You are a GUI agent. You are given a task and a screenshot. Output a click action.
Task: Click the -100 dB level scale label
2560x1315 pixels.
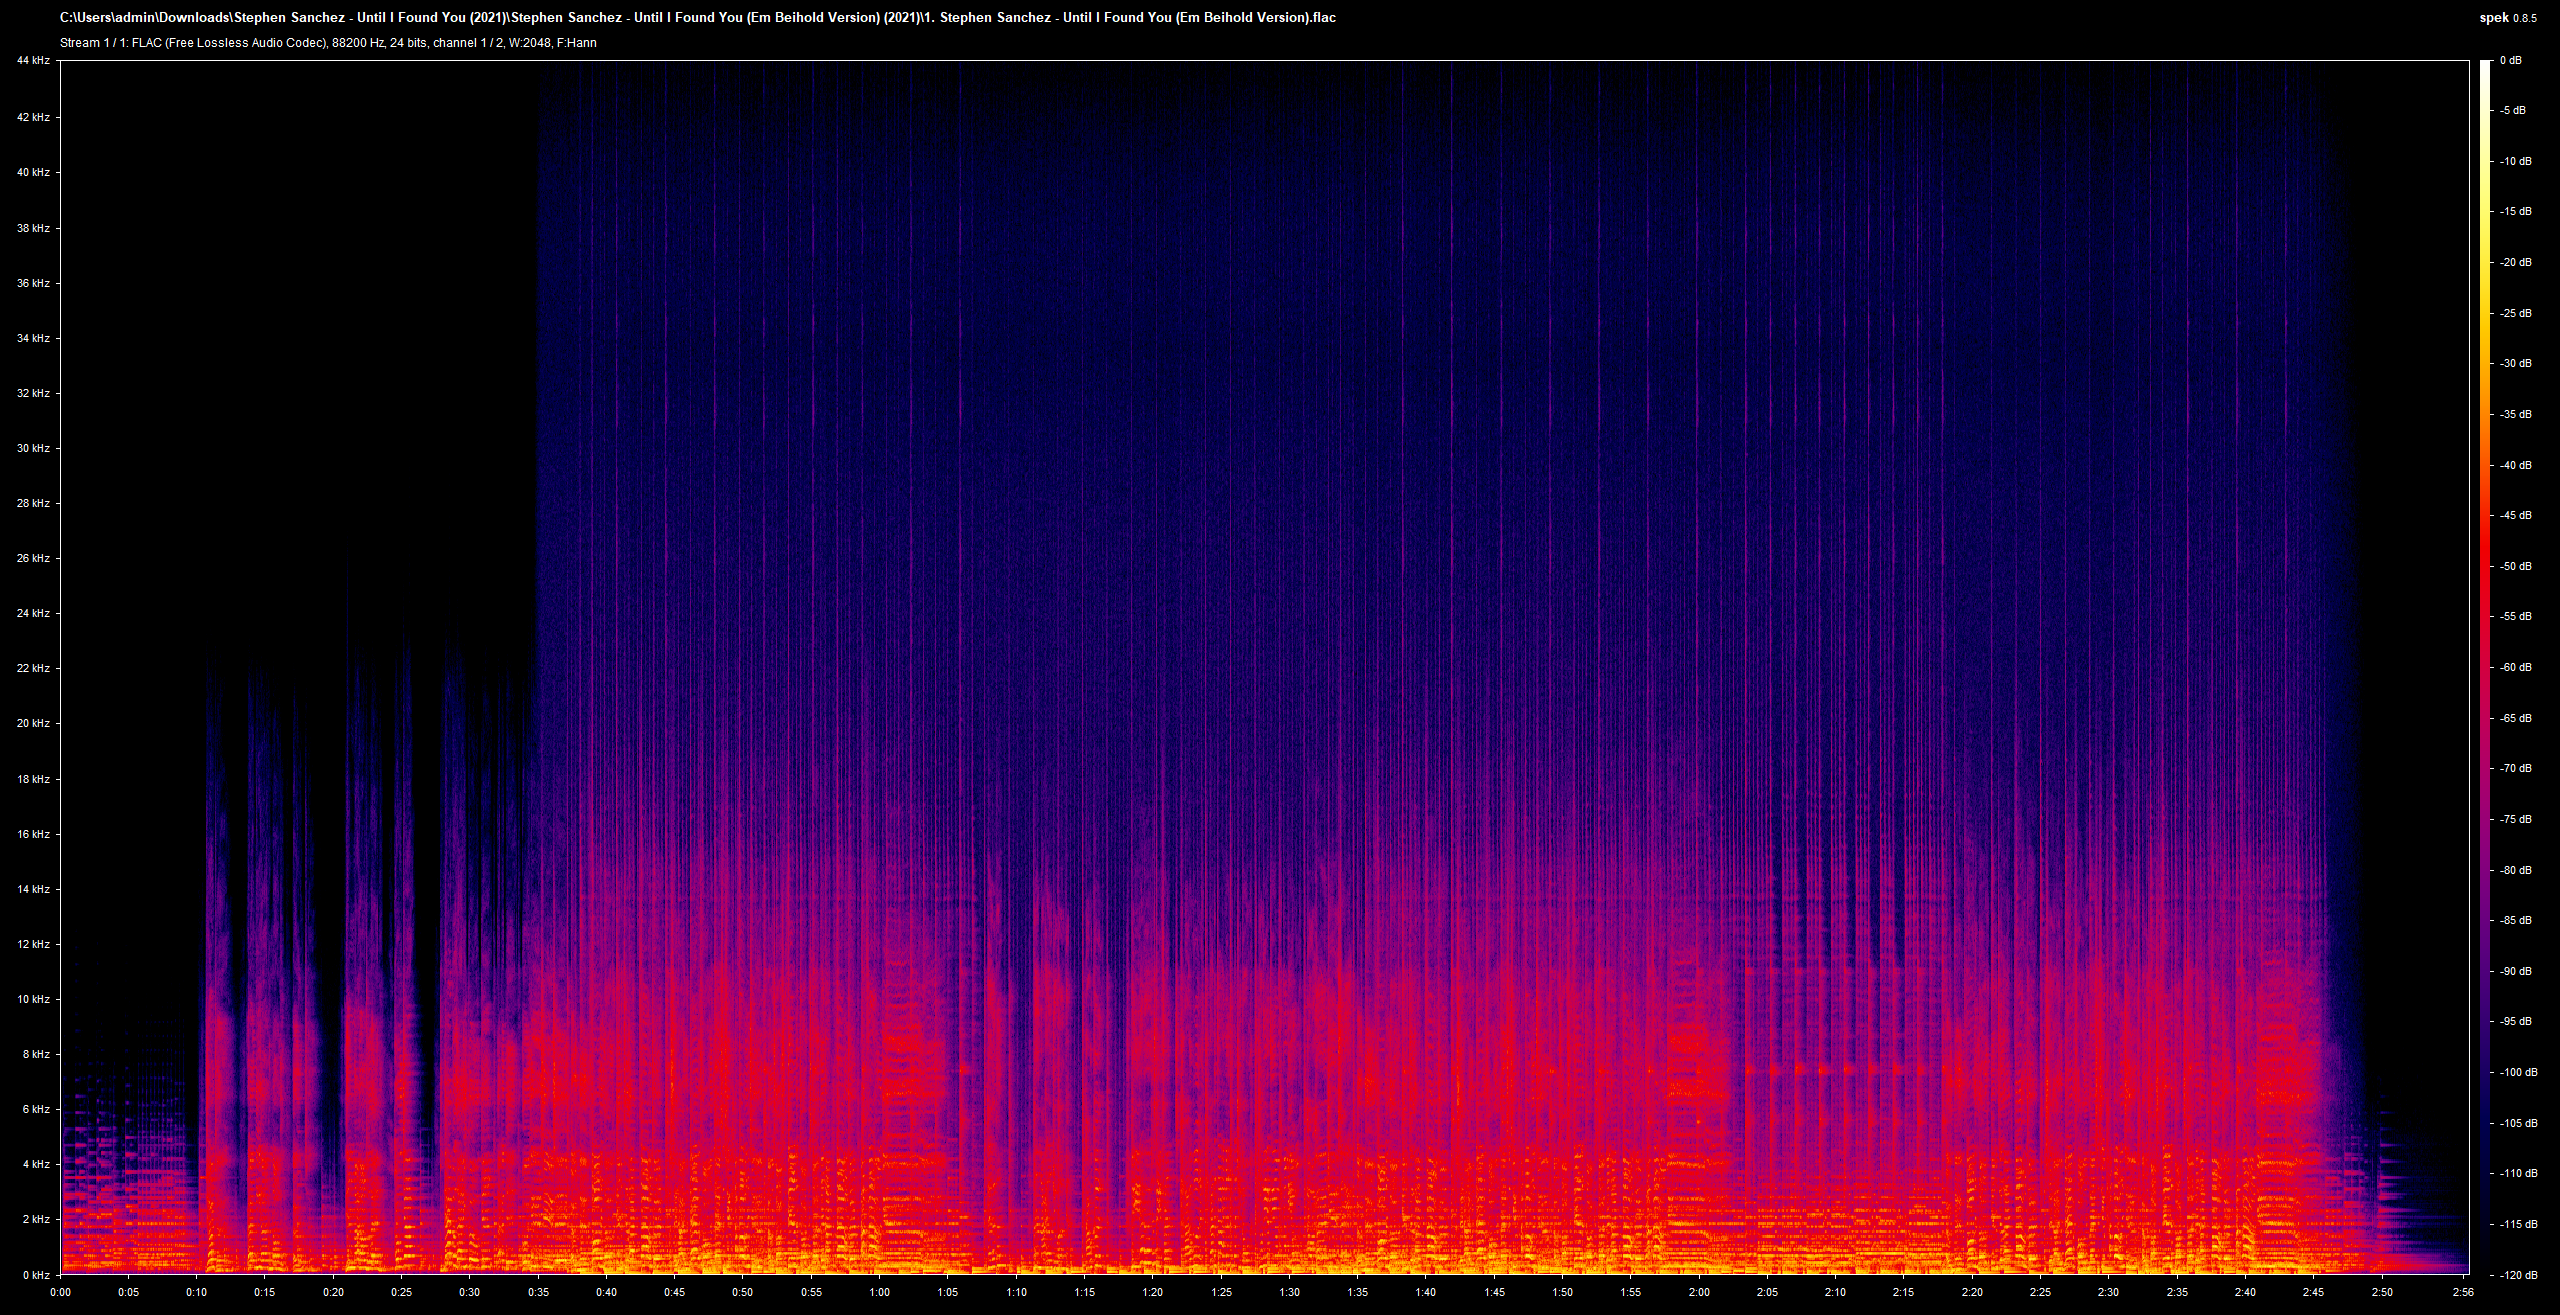2519,1072
